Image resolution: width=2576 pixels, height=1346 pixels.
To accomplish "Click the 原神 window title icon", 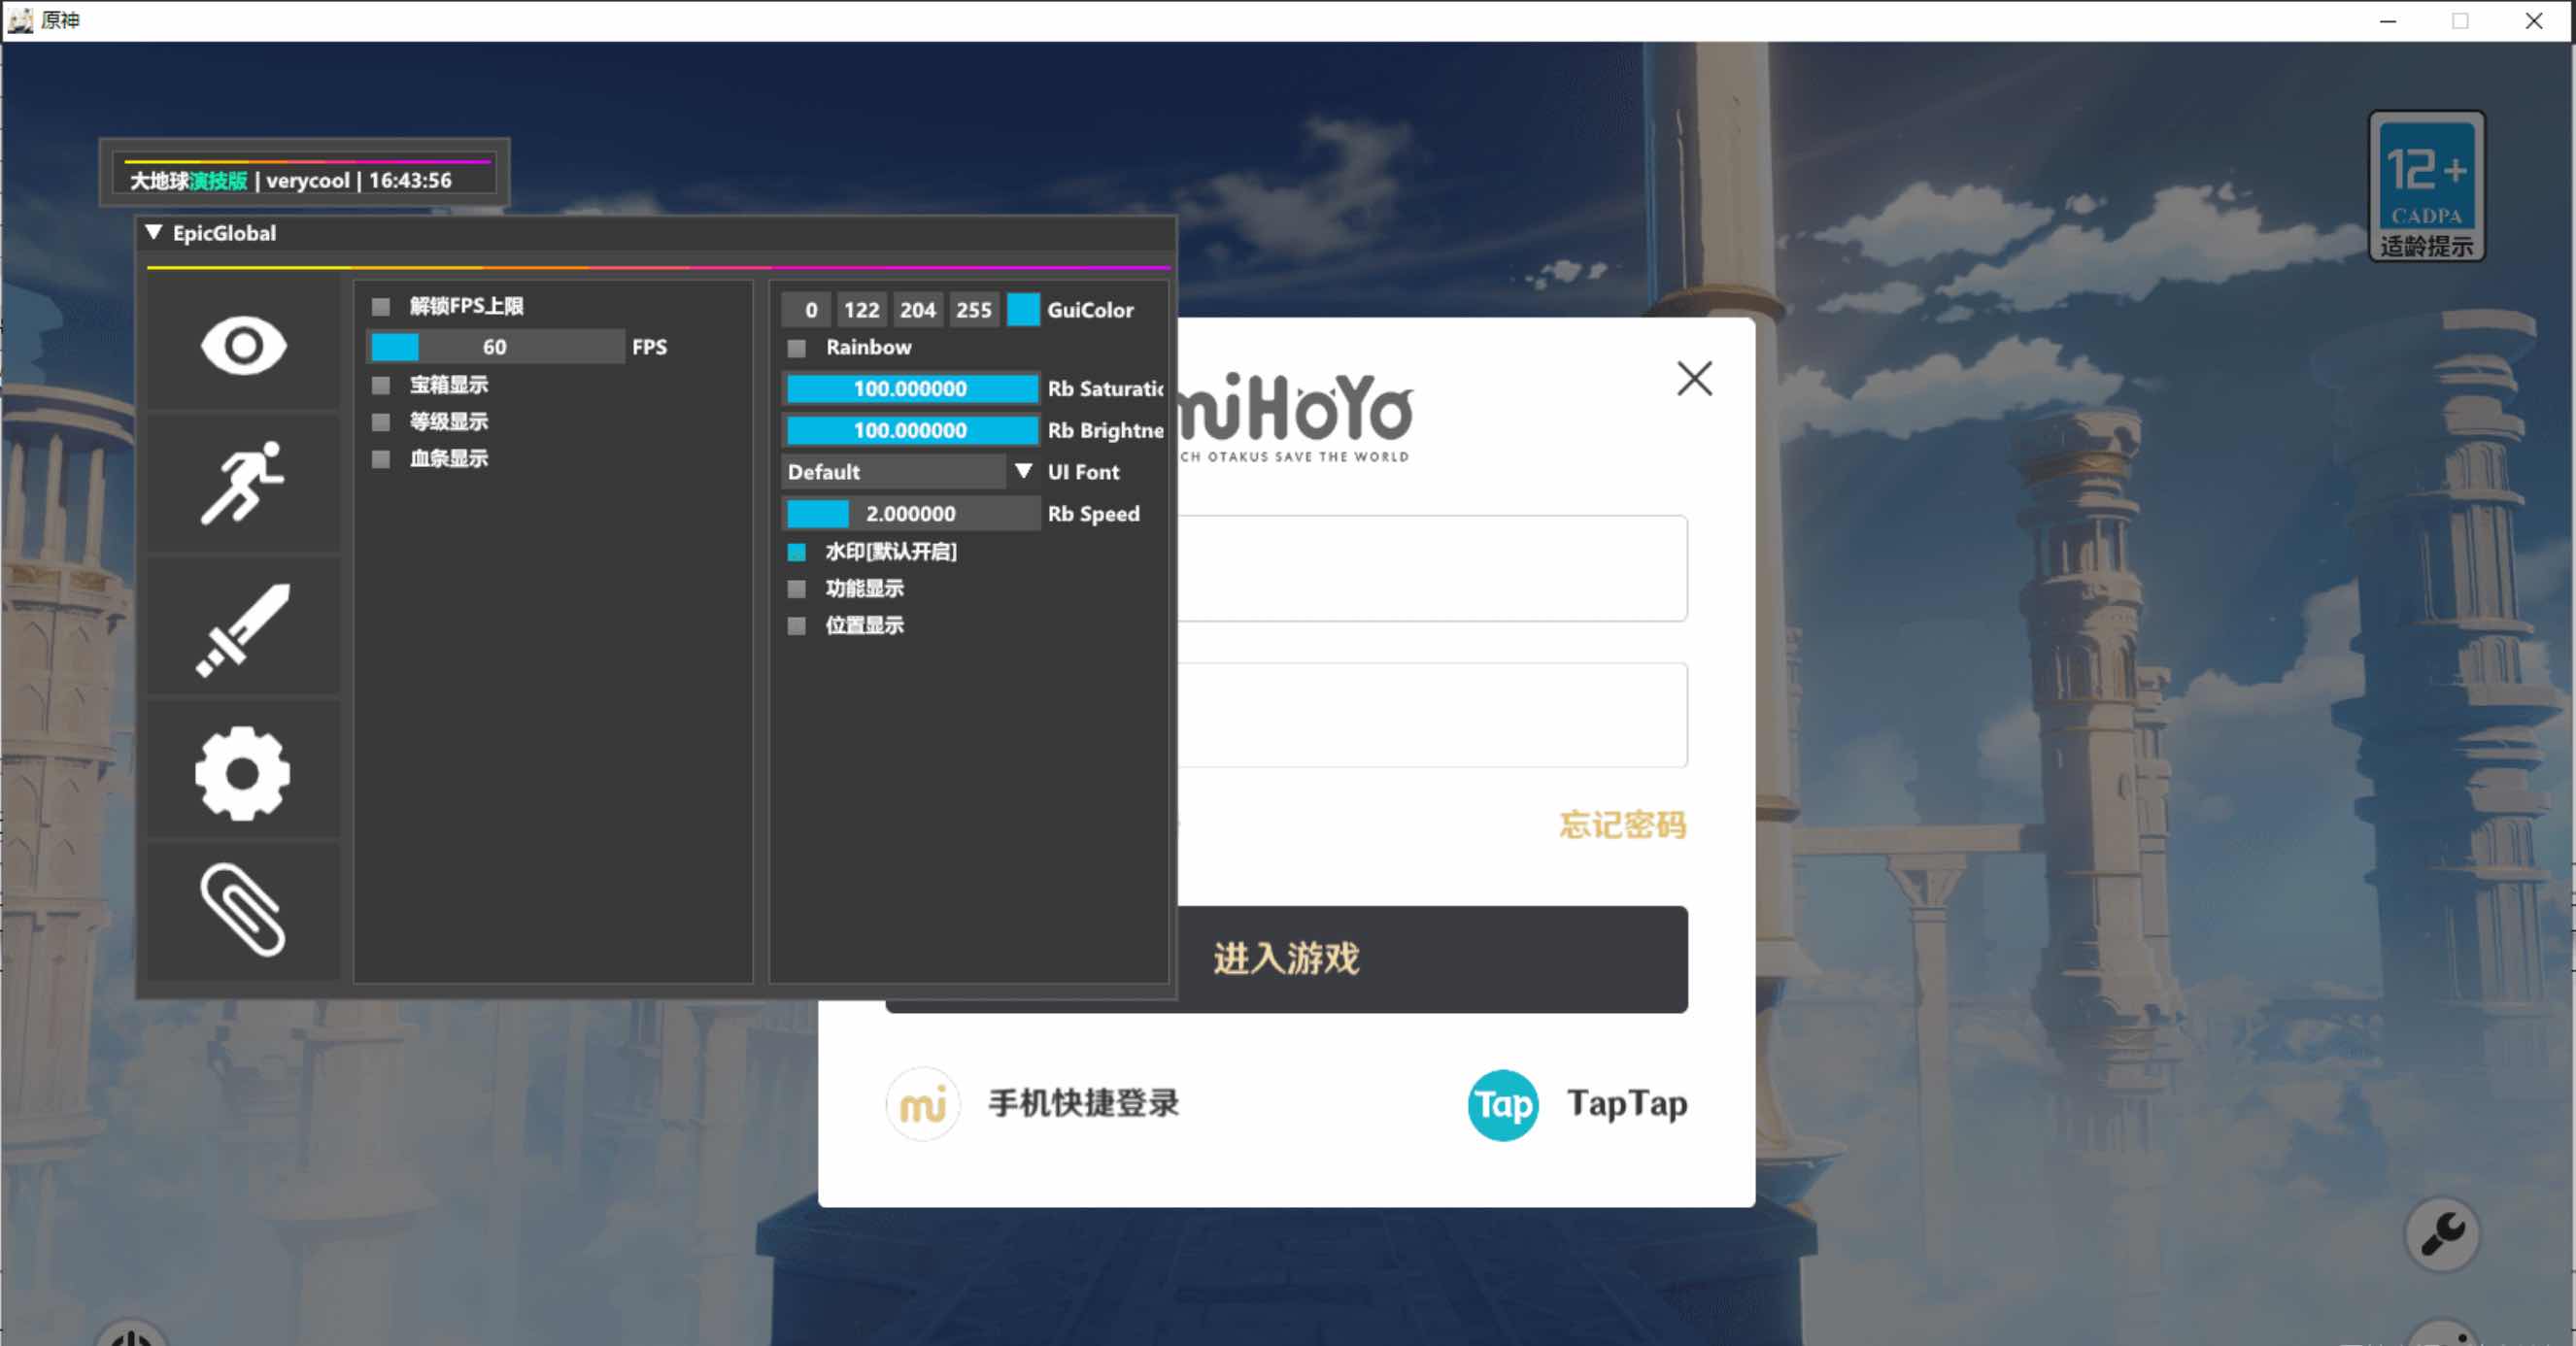I will coord(20,20).
